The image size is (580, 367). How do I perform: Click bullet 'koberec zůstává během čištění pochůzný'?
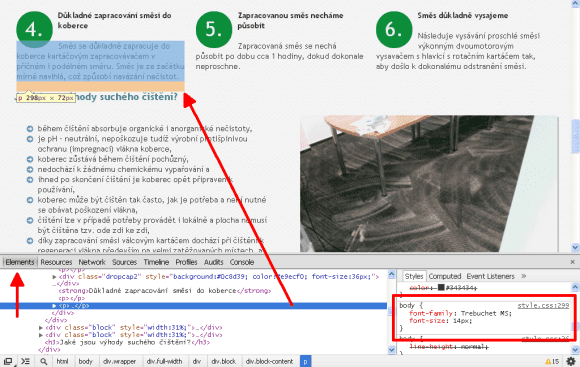click(113, 159)
